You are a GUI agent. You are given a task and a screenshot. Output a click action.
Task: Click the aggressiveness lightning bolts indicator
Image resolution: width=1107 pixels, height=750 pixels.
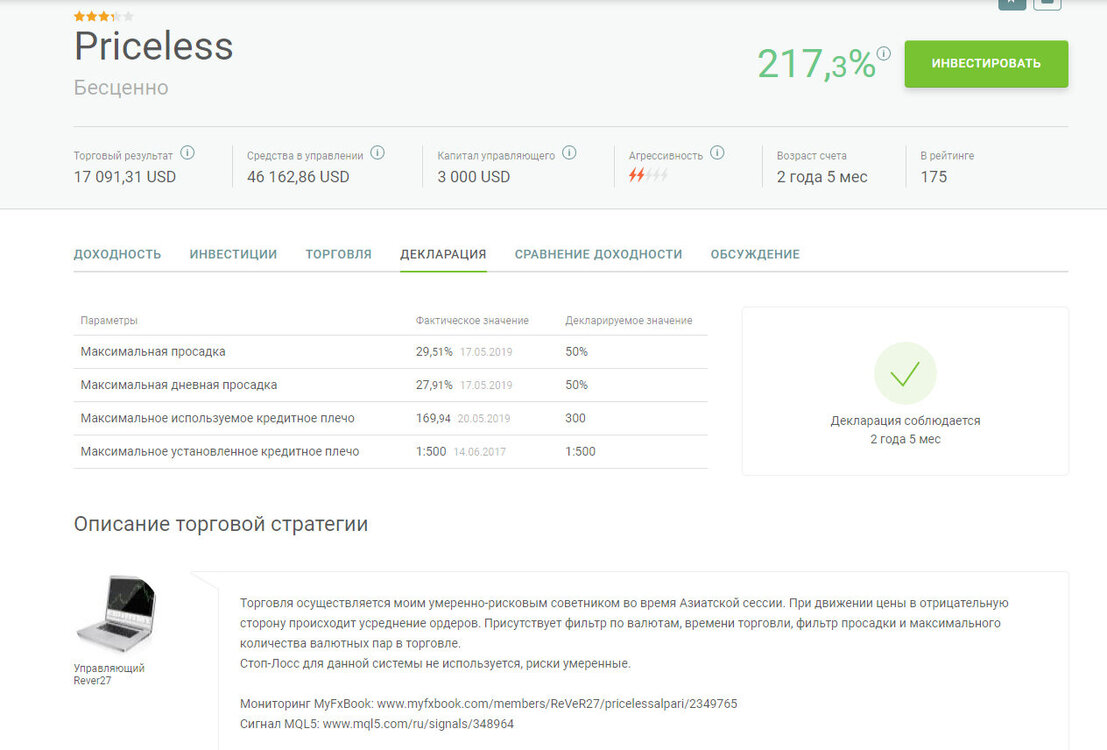(648, 174)
